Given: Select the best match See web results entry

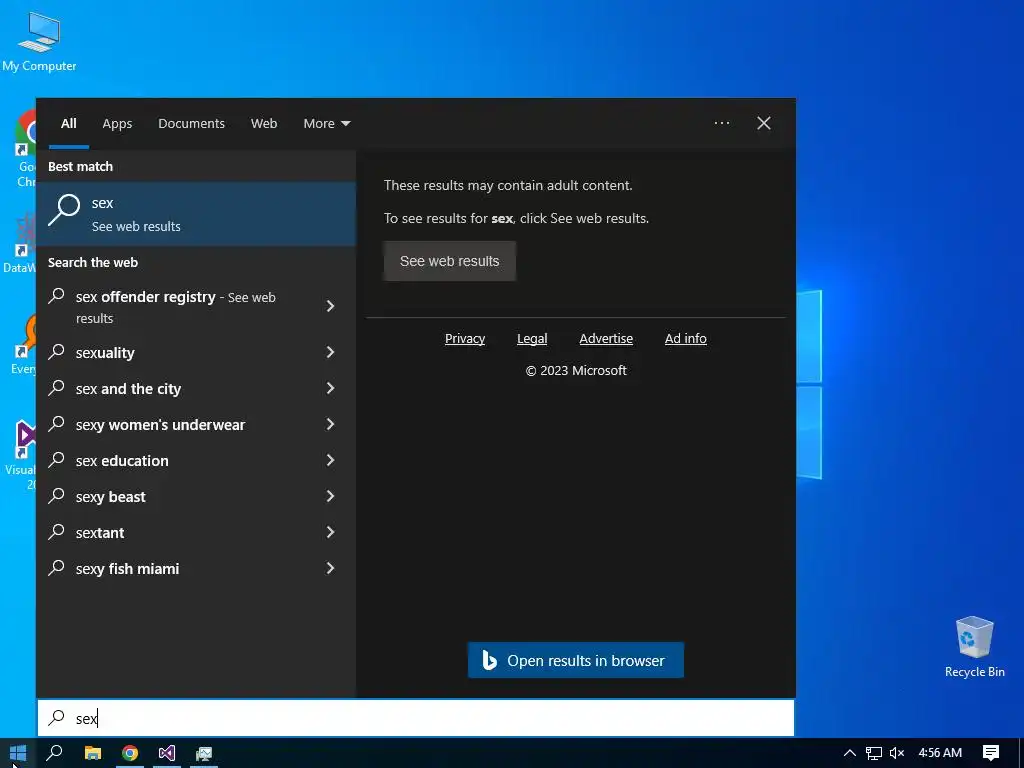Looking at the screenshot, I should [x=196, y=214].
